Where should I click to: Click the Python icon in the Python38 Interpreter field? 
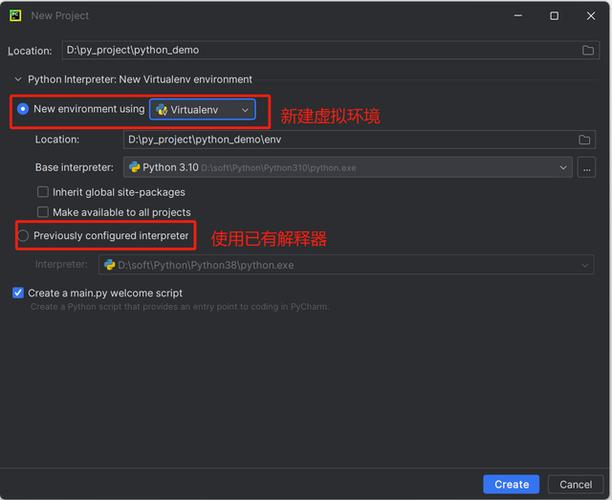[110, 265]
